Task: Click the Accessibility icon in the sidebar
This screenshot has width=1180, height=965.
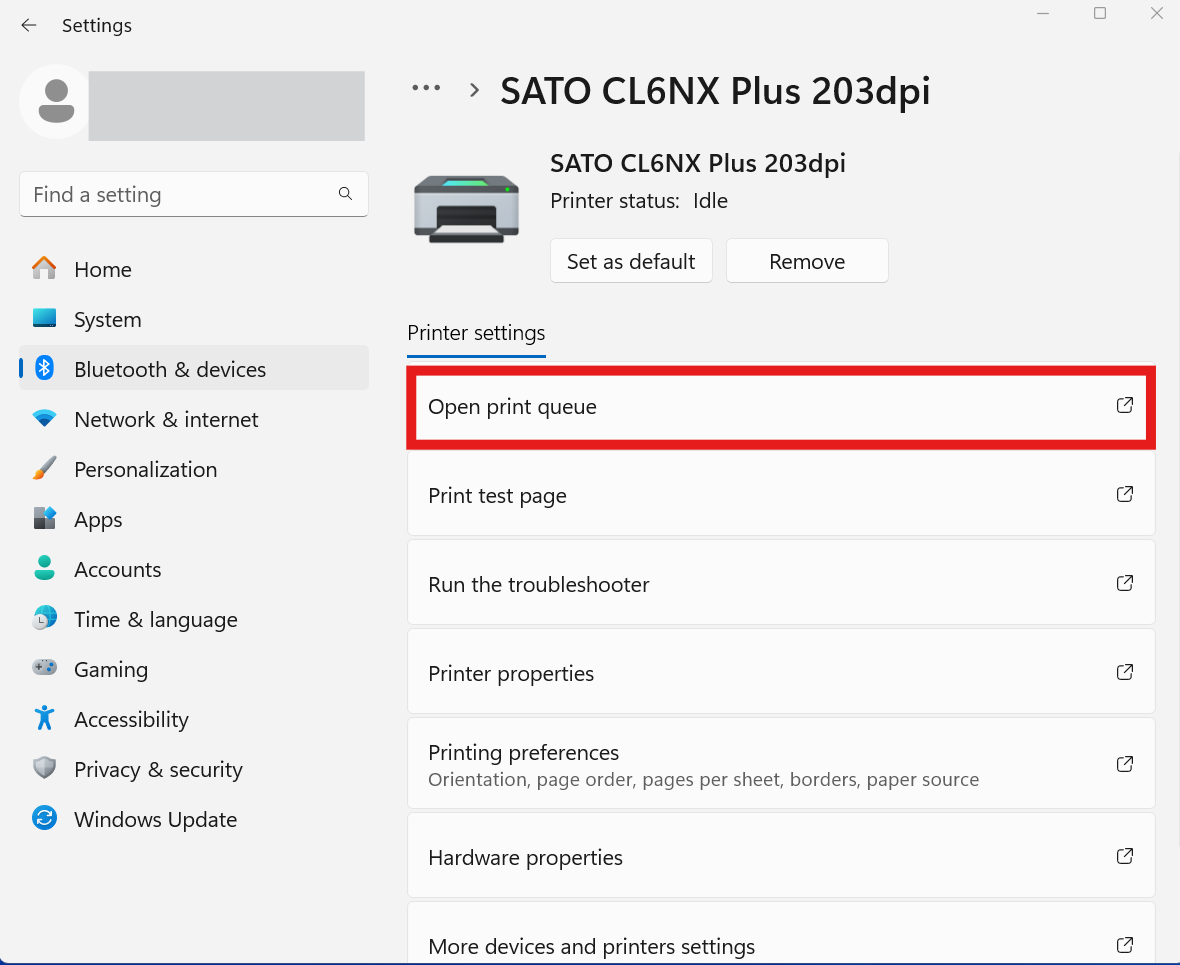Action: (44, 718)
